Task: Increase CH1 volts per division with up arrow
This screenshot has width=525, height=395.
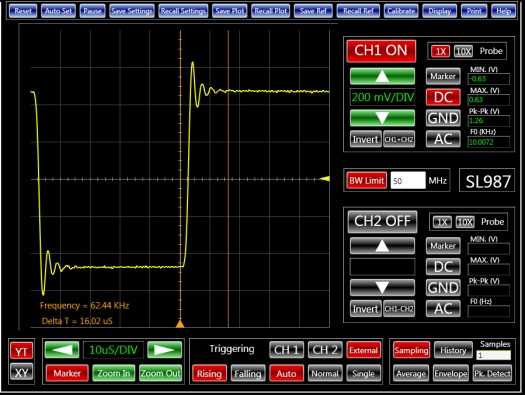Action: (382, 76)
